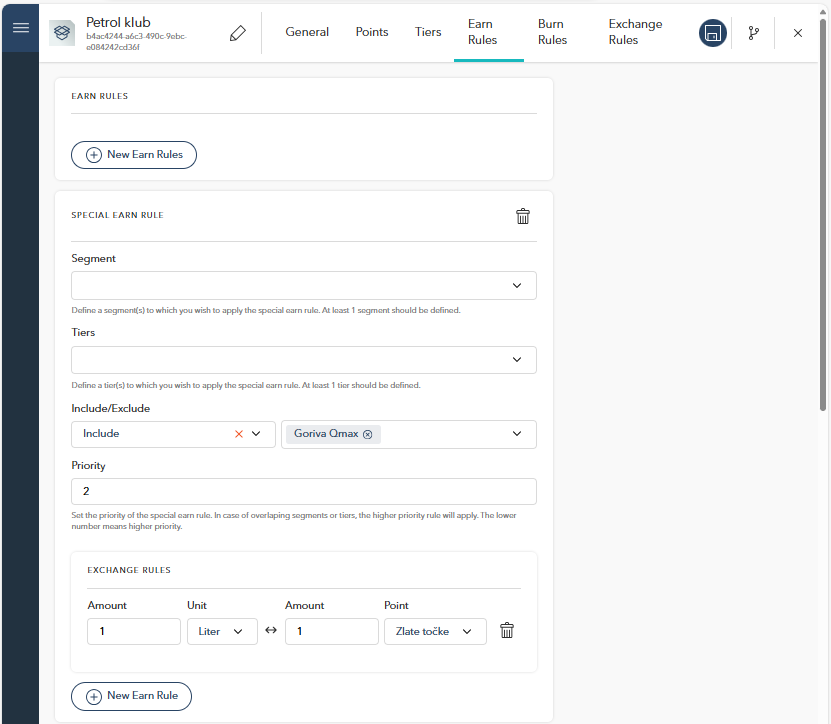Click the Special Earn Rule heading
The image size is (831, 724).
point(117,215)
